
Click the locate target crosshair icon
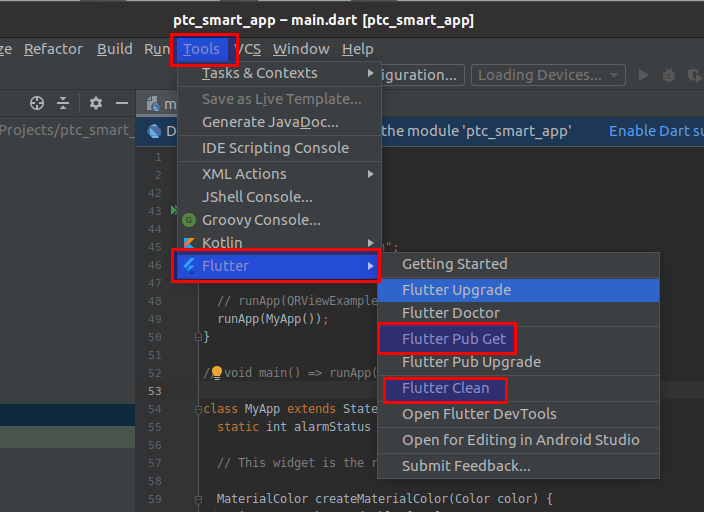click(37, 103)
